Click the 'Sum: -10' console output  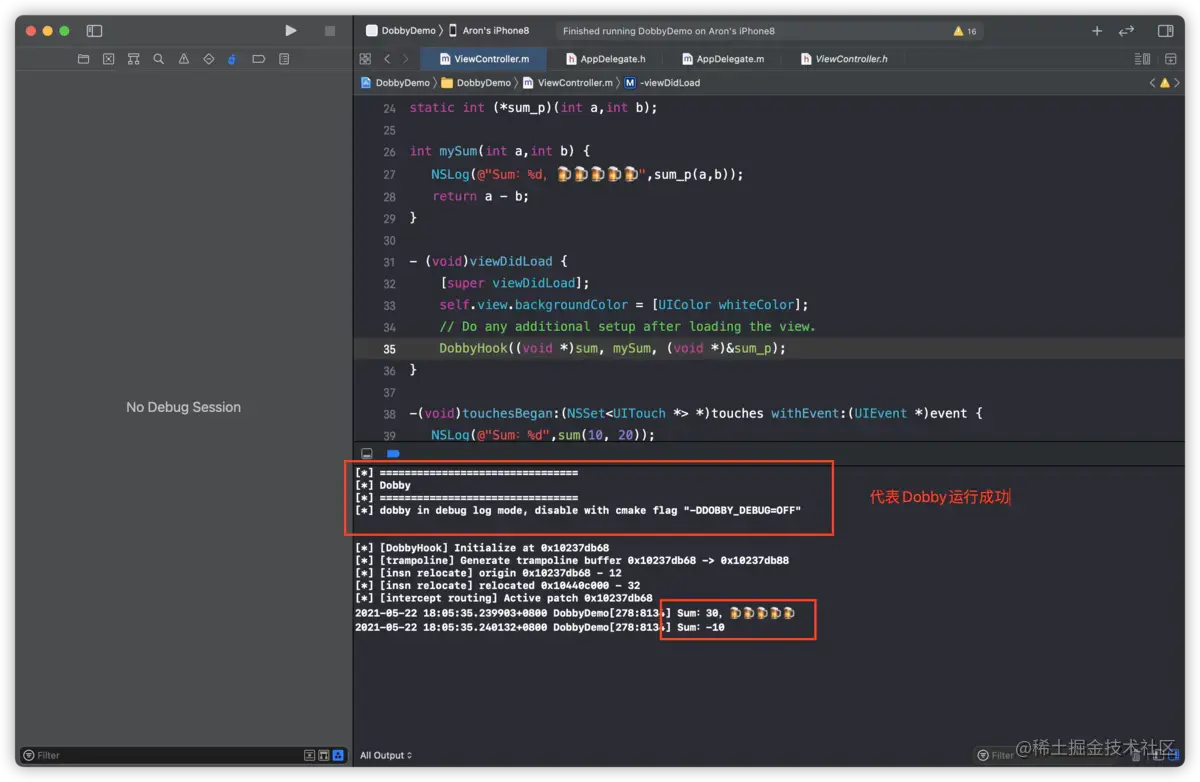coord(700,627)
